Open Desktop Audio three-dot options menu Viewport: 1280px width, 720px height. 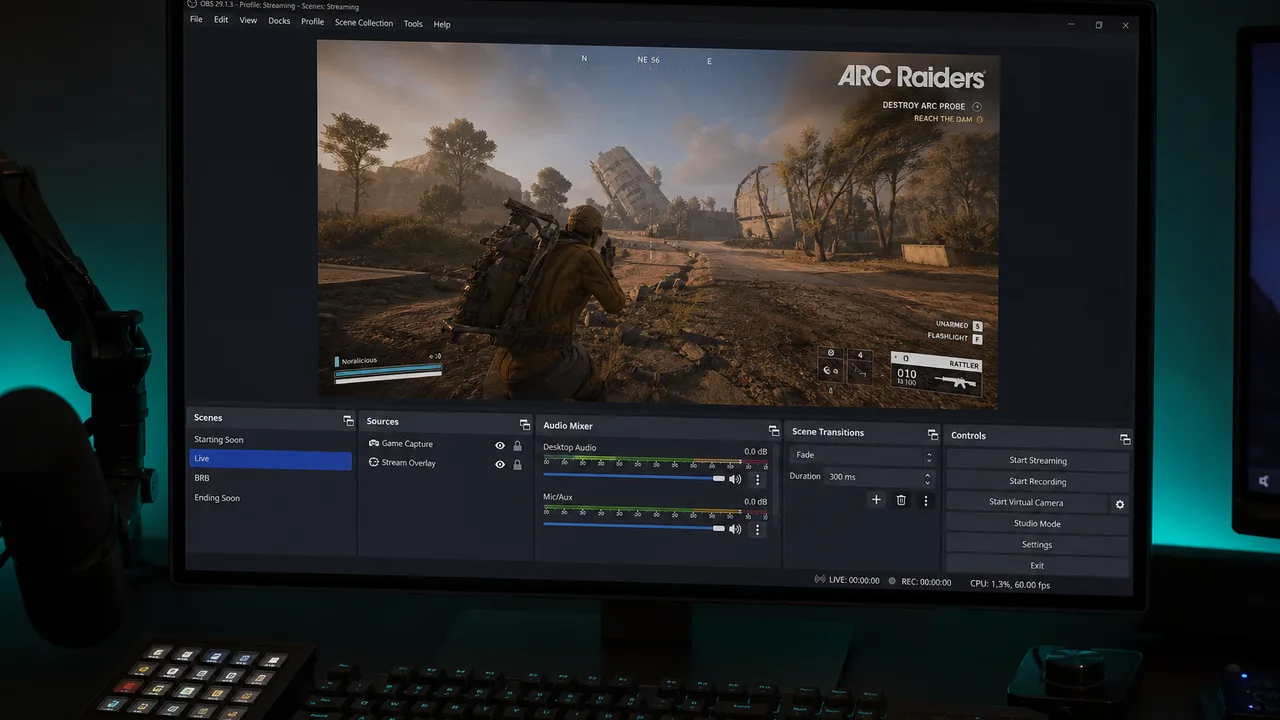(x=757, y=480)
